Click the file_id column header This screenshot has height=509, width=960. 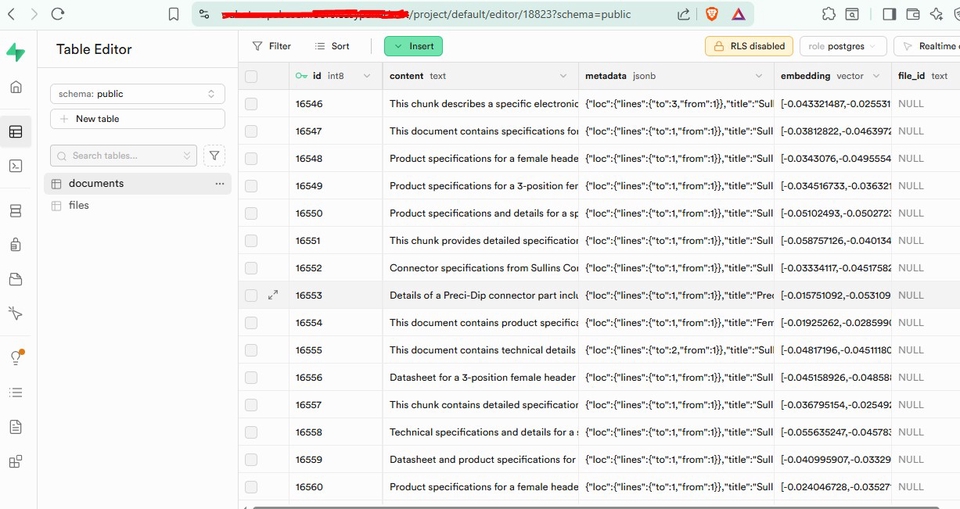coord(926,76)
